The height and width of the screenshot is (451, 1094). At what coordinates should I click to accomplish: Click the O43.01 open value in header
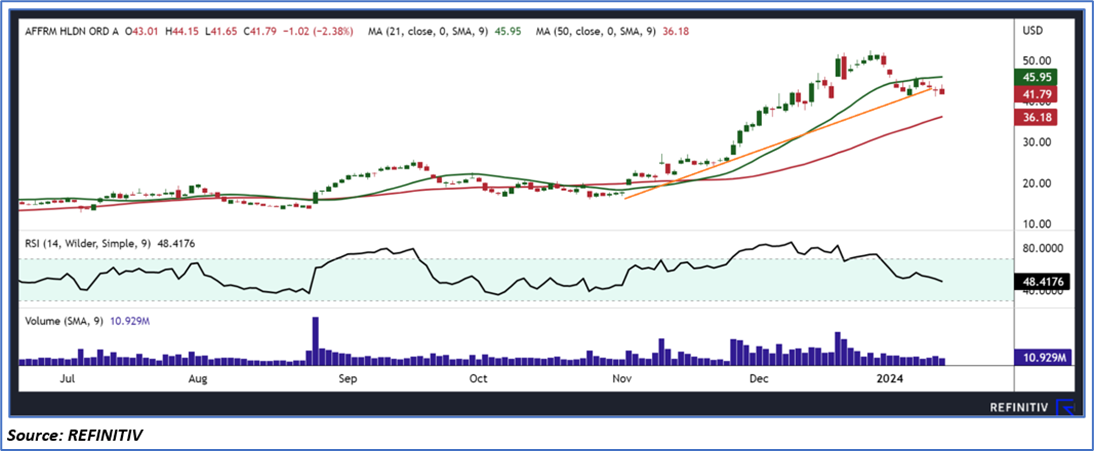(140, 31)
